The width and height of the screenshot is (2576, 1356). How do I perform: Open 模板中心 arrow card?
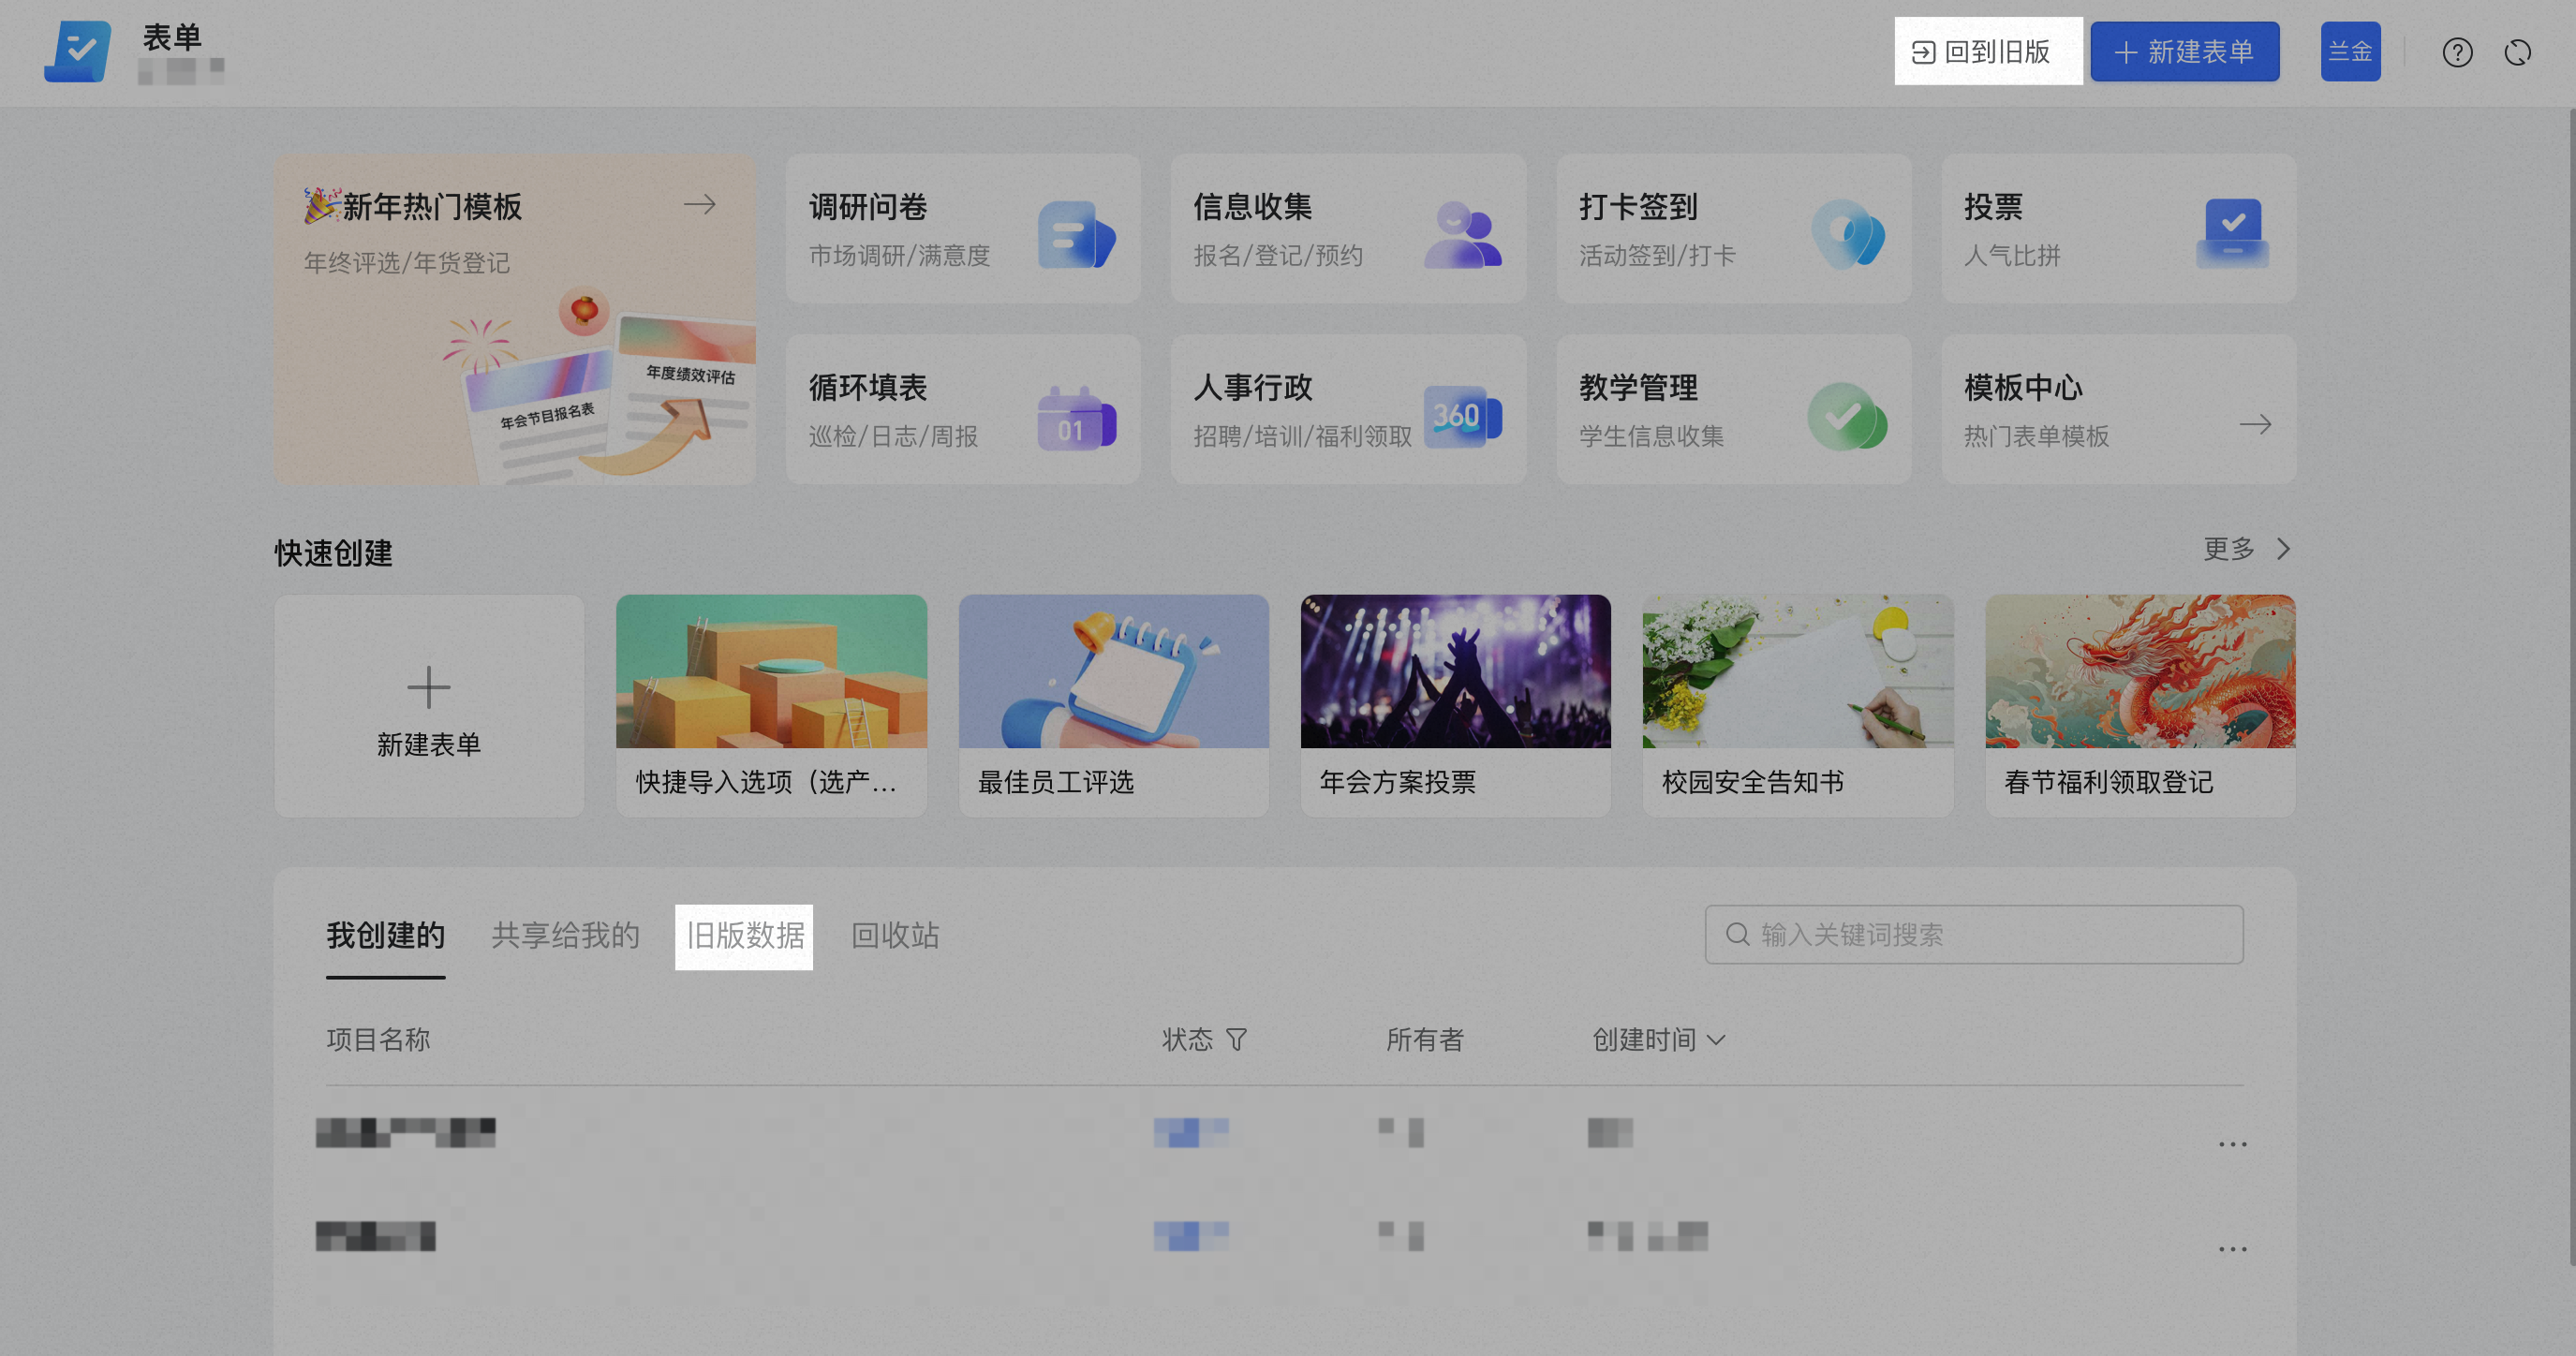click(x=2117, y=410)
